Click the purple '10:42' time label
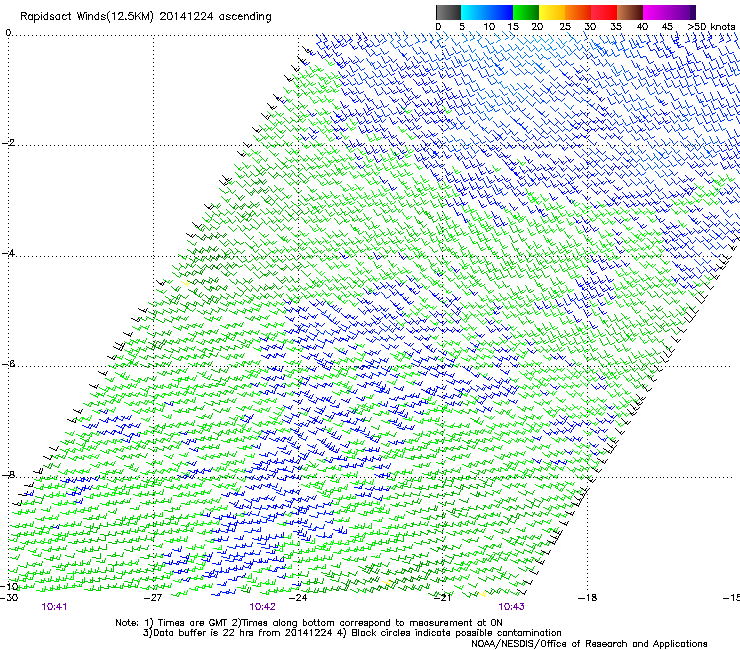The width and height of the screenshot is (740, 650). (262, 607)
